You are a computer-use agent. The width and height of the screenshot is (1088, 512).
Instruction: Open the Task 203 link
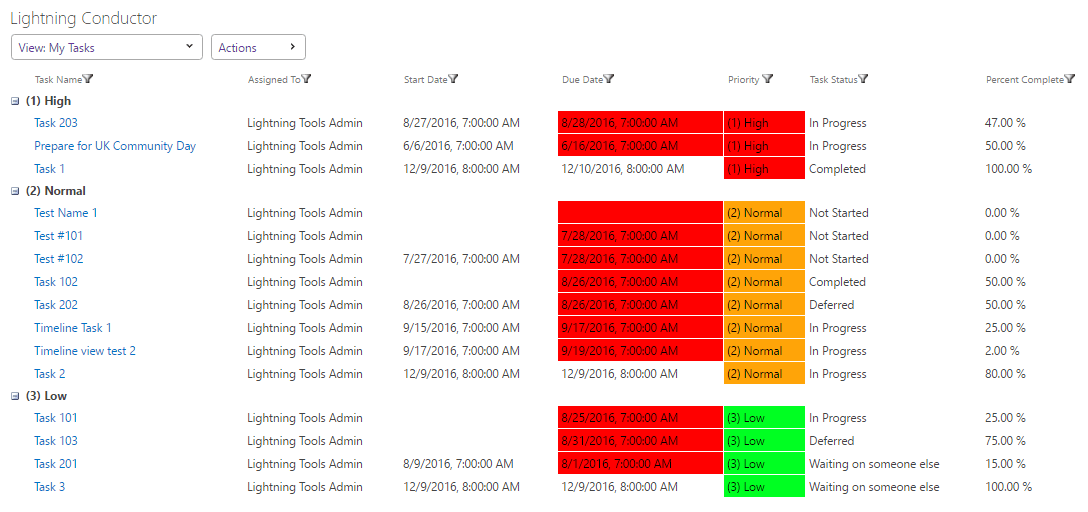56,123
